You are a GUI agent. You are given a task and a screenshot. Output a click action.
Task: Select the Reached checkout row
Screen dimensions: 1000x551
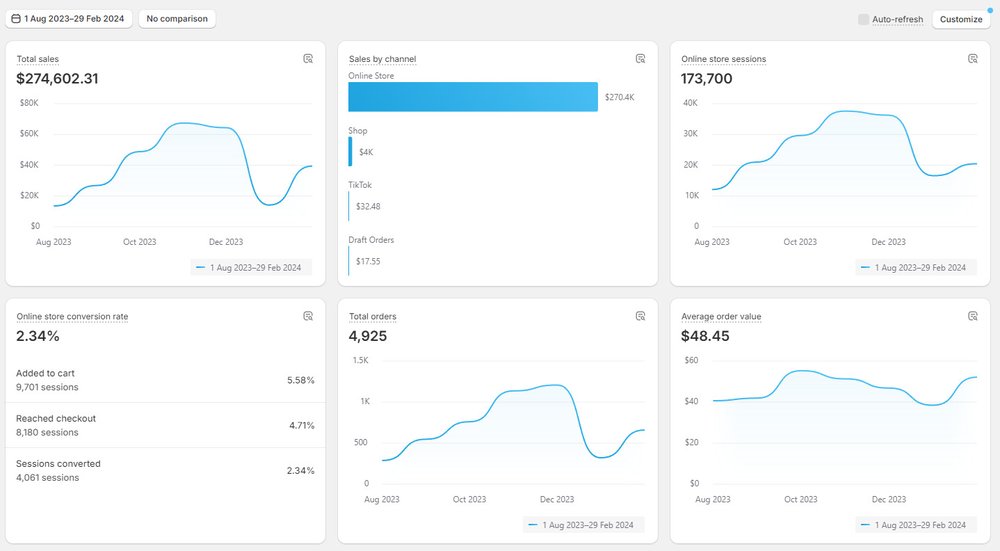165,425
